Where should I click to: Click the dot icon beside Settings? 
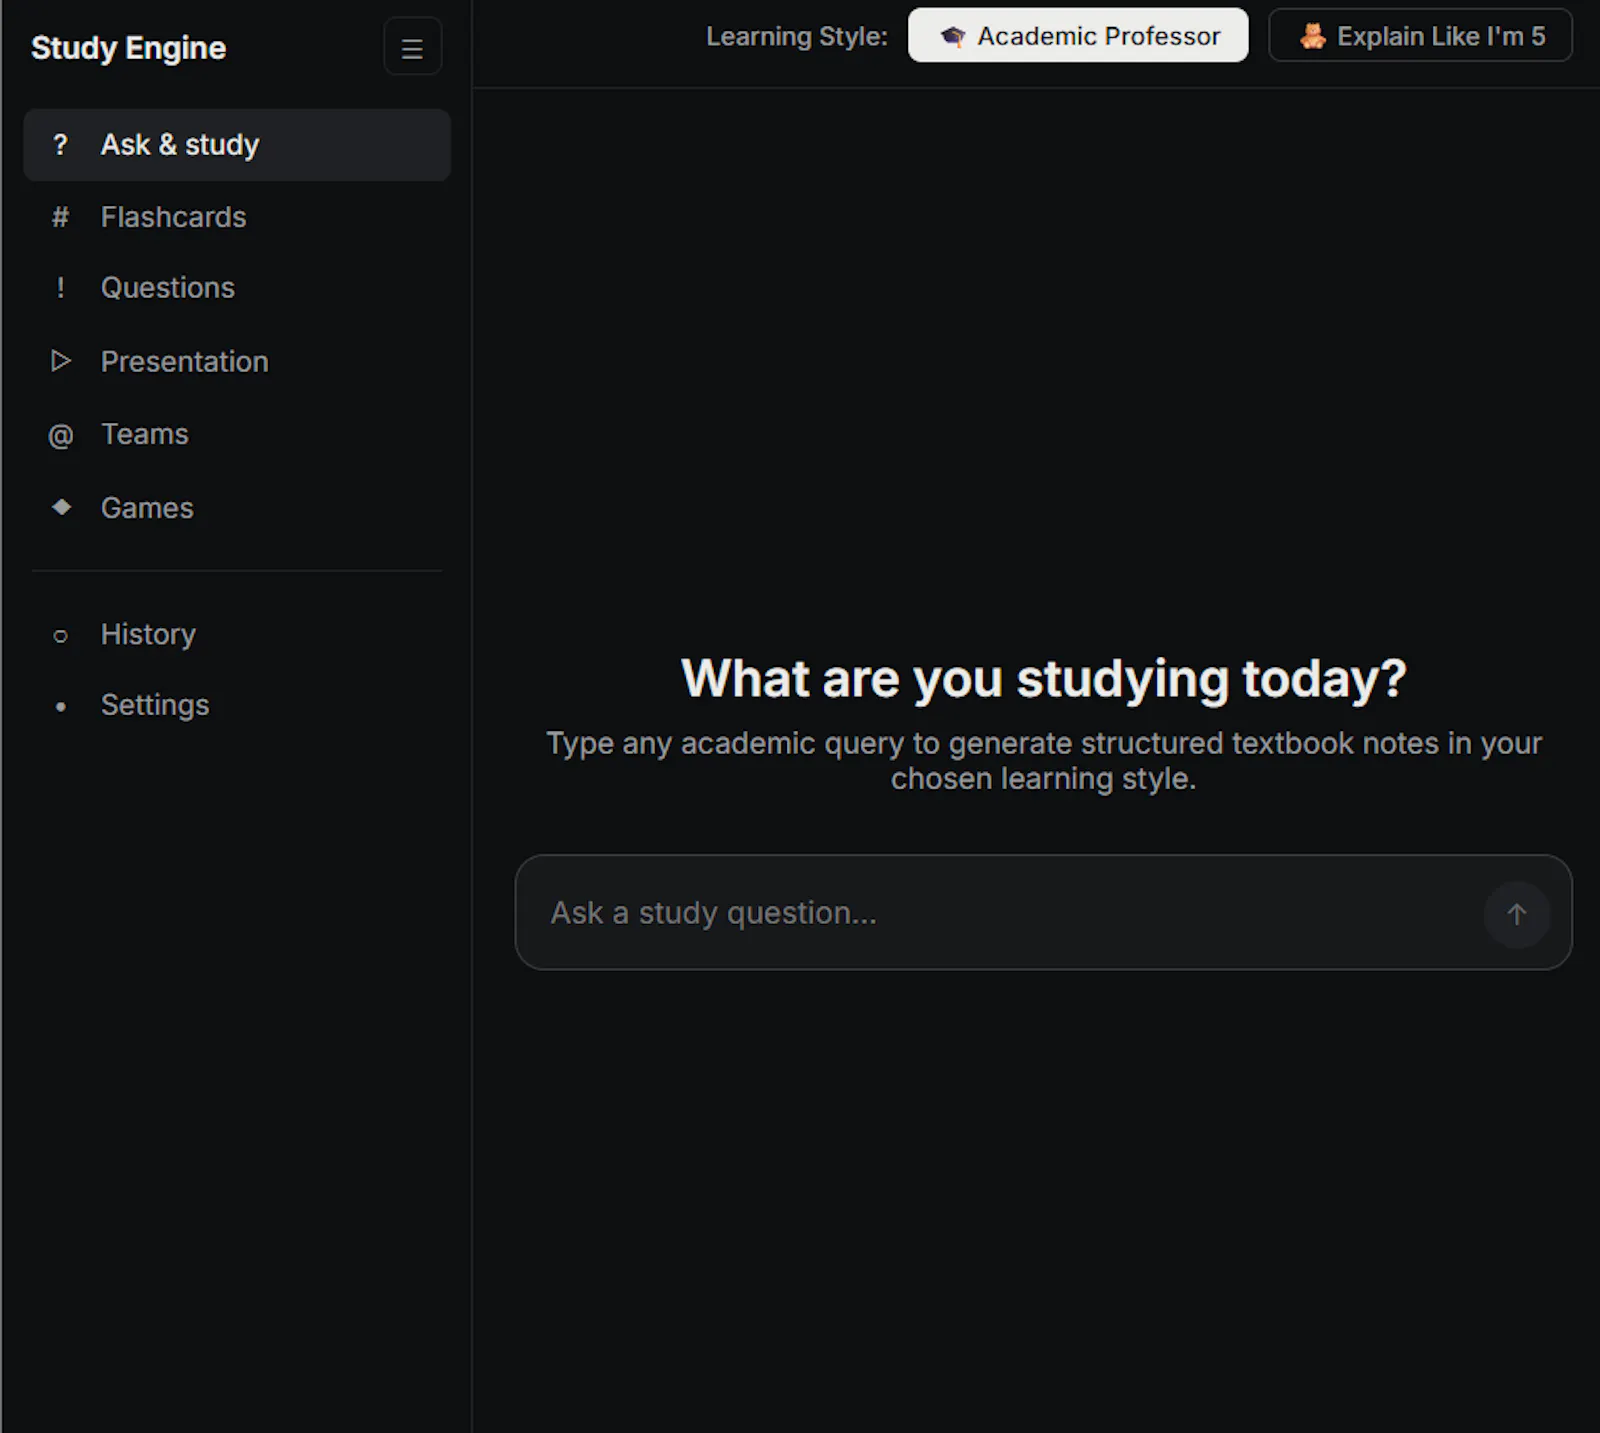click(x=61, y=706)
